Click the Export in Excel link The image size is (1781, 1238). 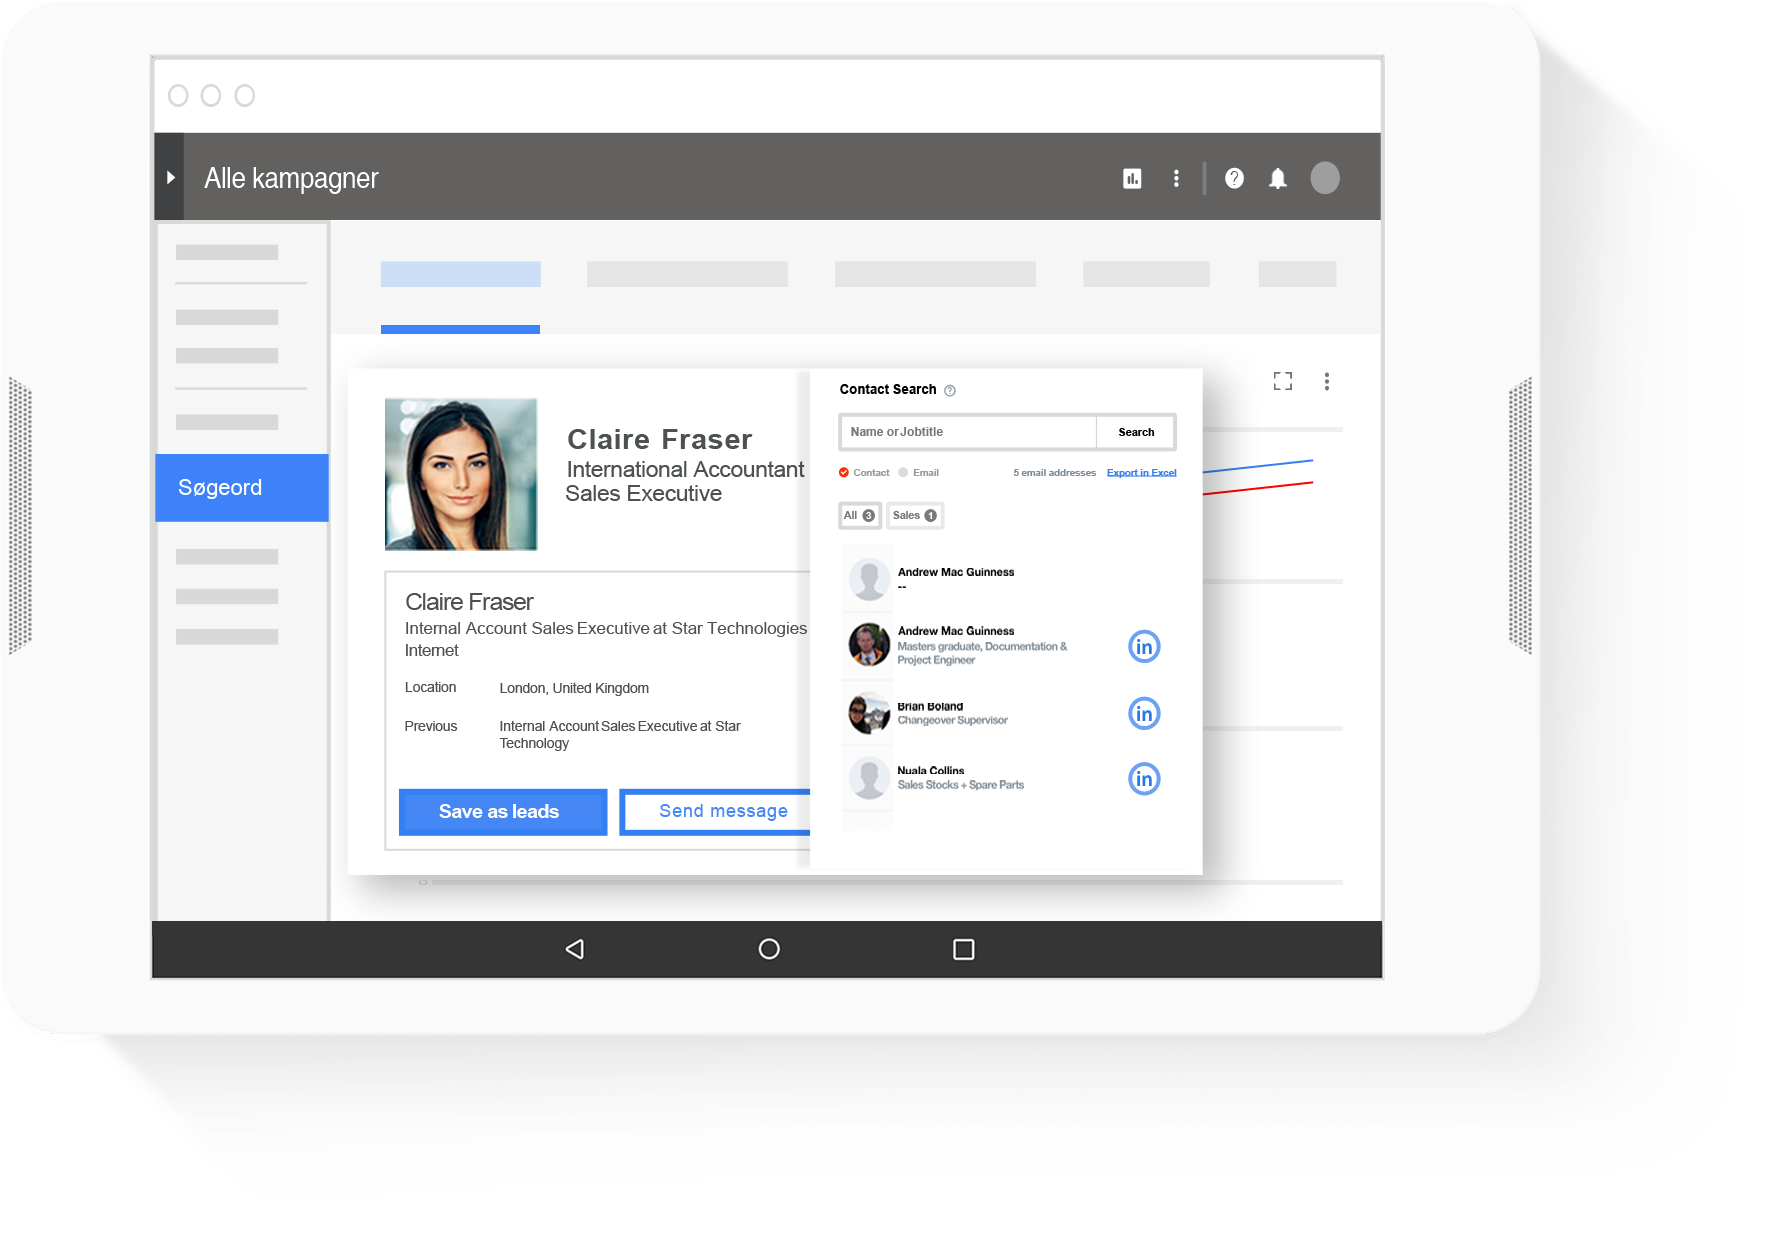[1141, 473]
